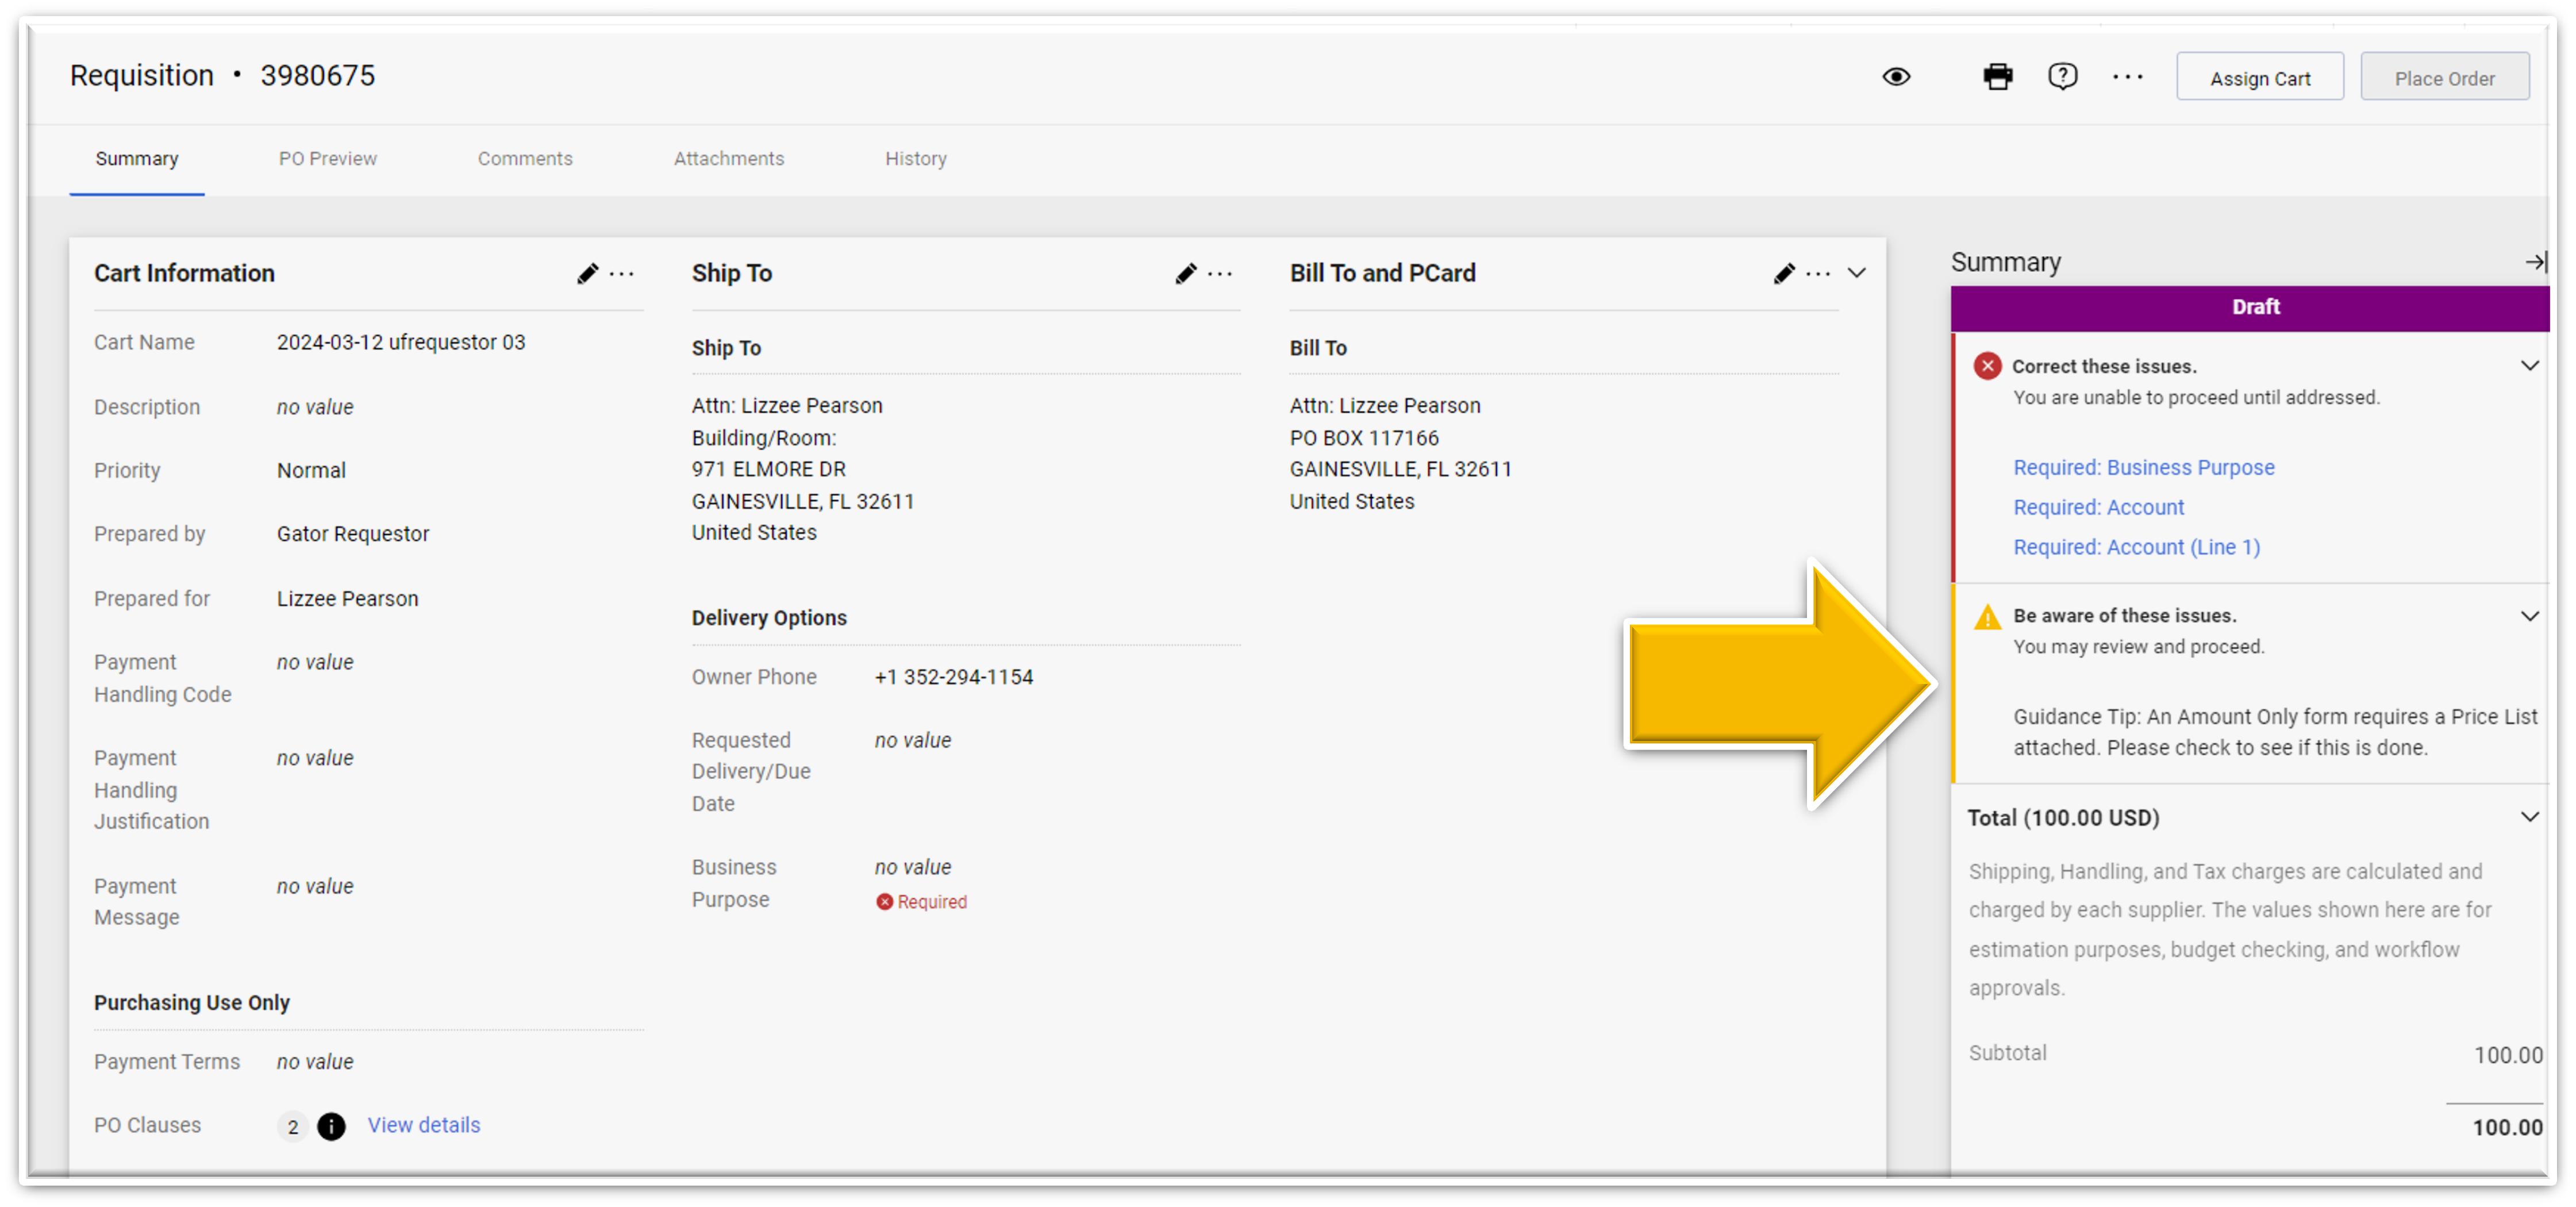Switch to the PO Preview tab
This screenshot has width=2576, height=1207.
coord(327,159)
